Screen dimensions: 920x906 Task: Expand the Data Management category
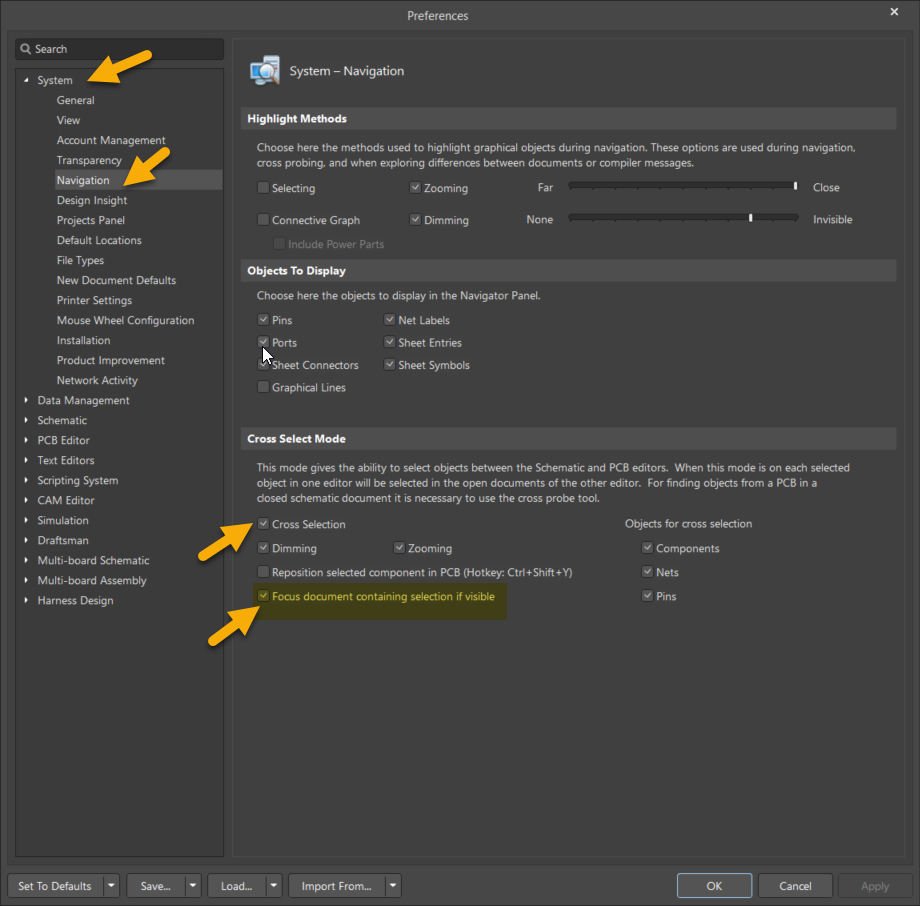tap(26, 400)
